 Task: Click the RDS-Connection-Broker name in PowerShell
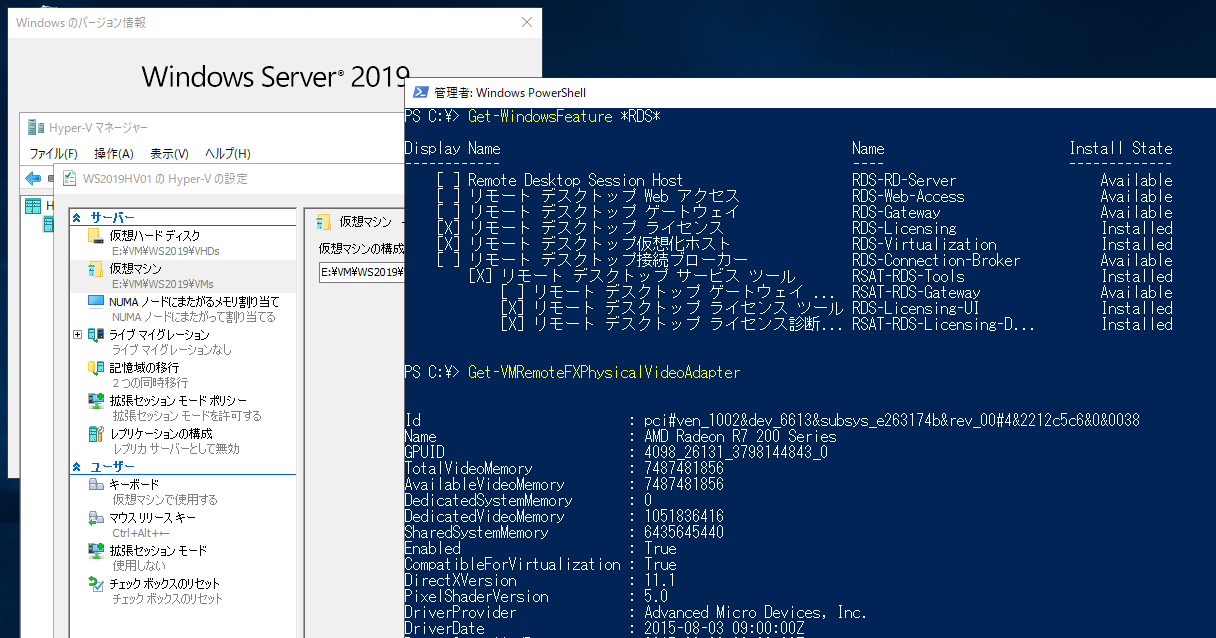pyautogui.click(x=936, y=261)
